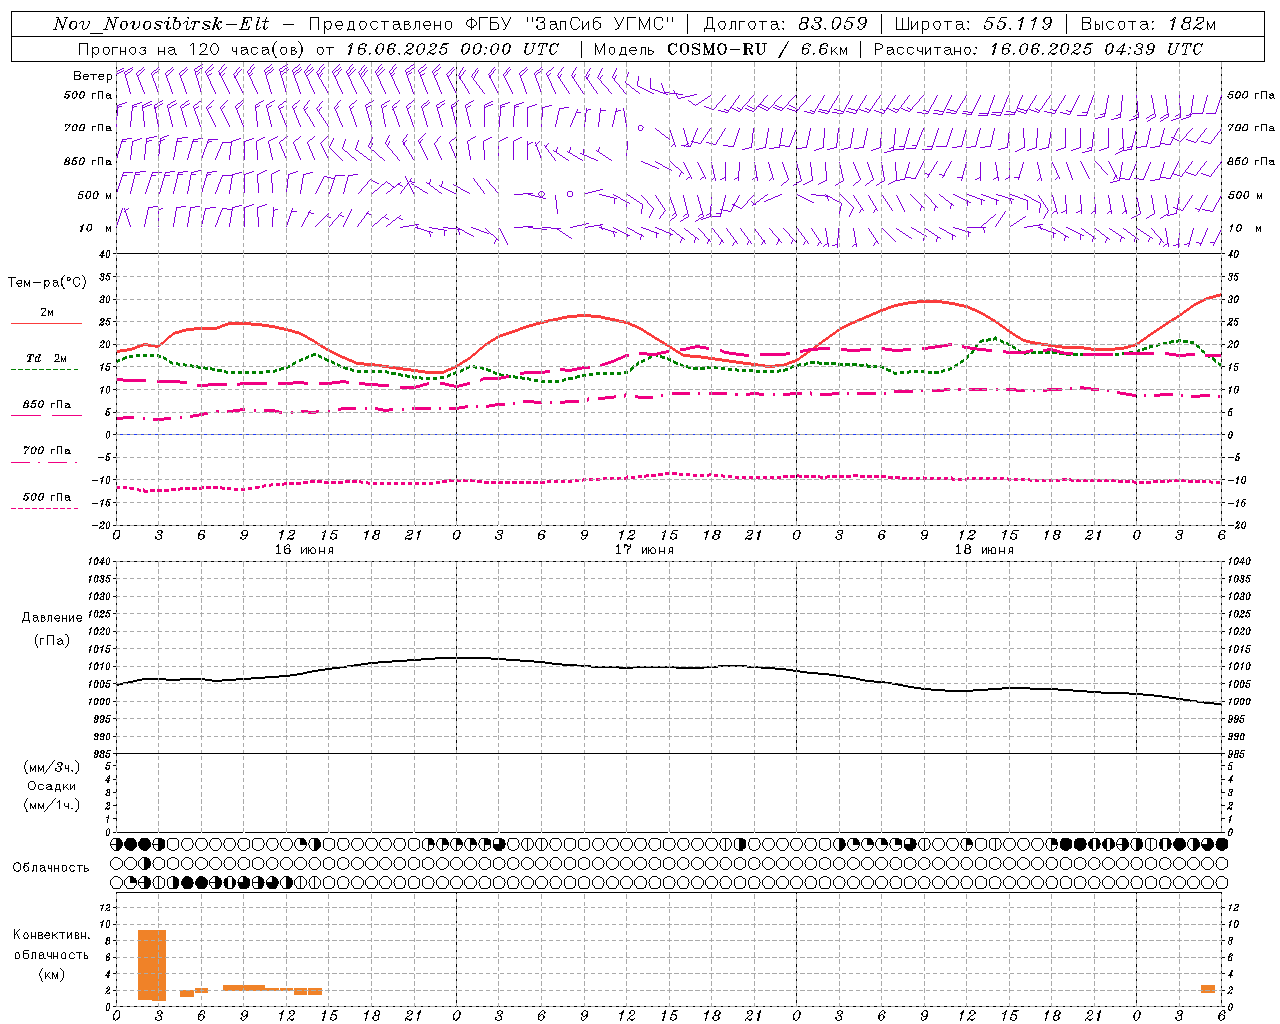
Task: Click the (мм/1ч.) precipitation unit label
Action: (x=52, y=805)
